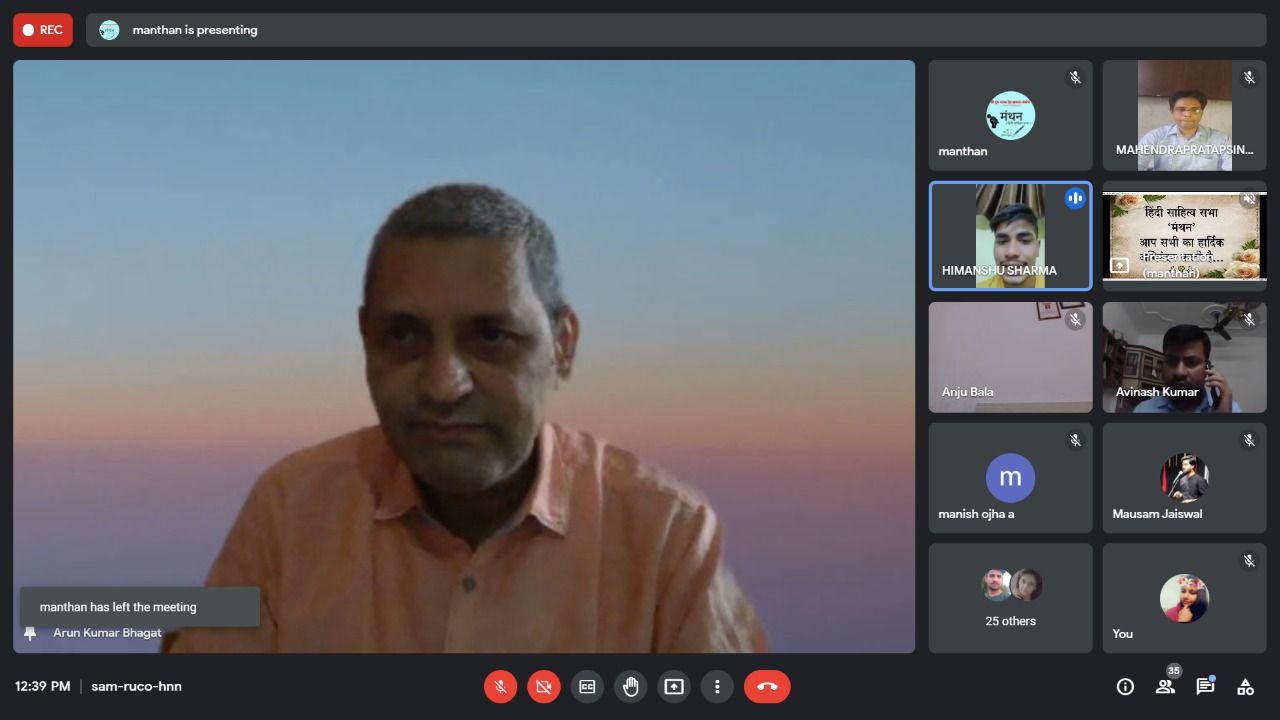Image resolution: width=1280 pixels, height=720 pixels.
Task: Click the manthan presentation tile
Action: click(1184, 236)
